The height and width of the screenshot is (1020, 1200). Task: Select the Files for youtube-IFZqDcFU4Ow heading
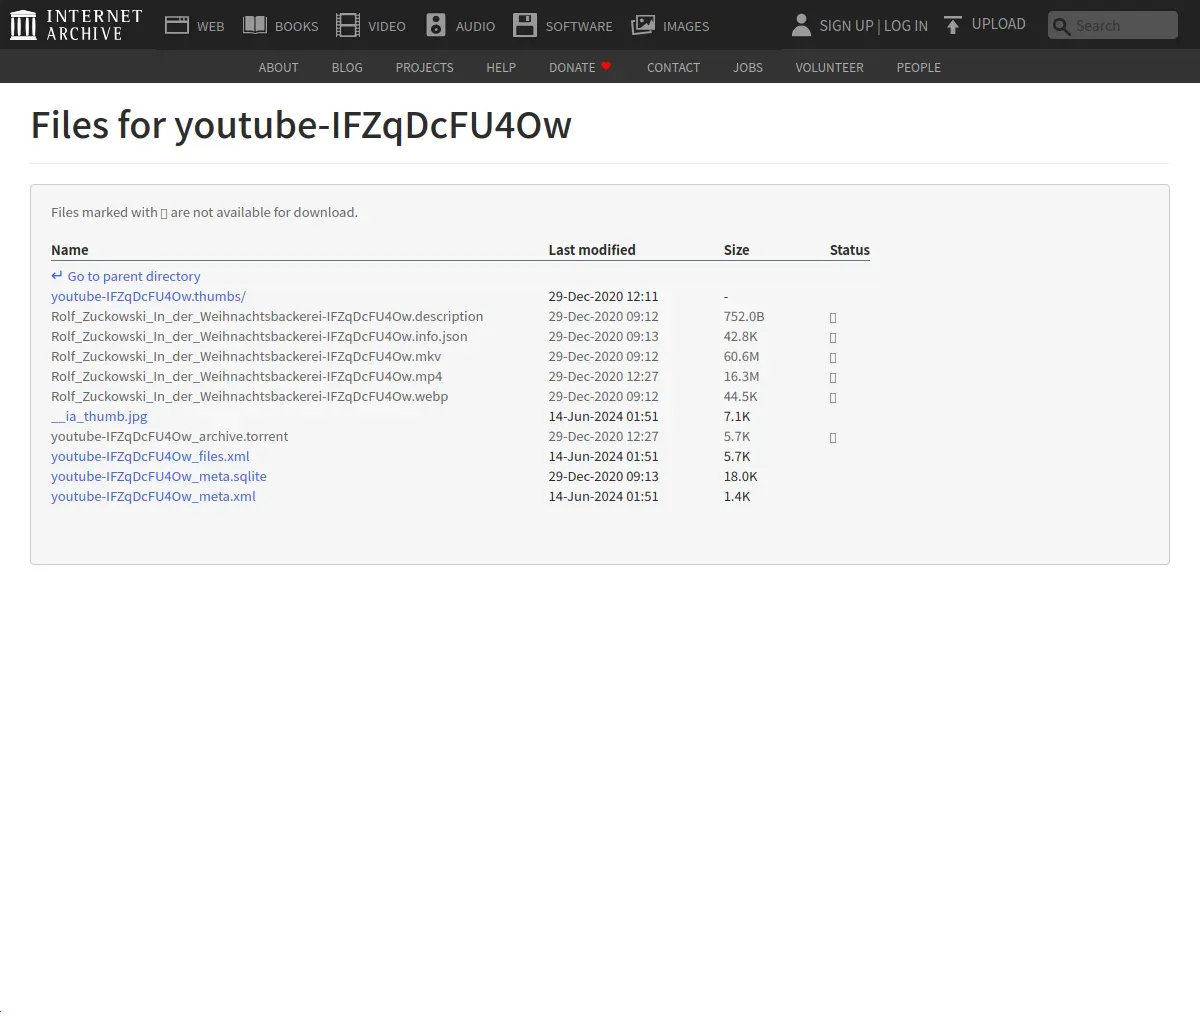[x=301, y=126]
